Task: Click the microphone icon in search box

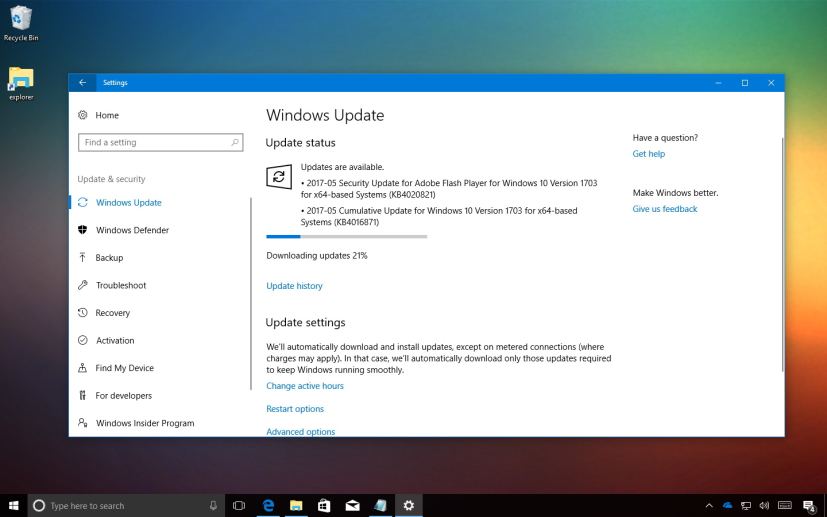Action: coord(213,506)
